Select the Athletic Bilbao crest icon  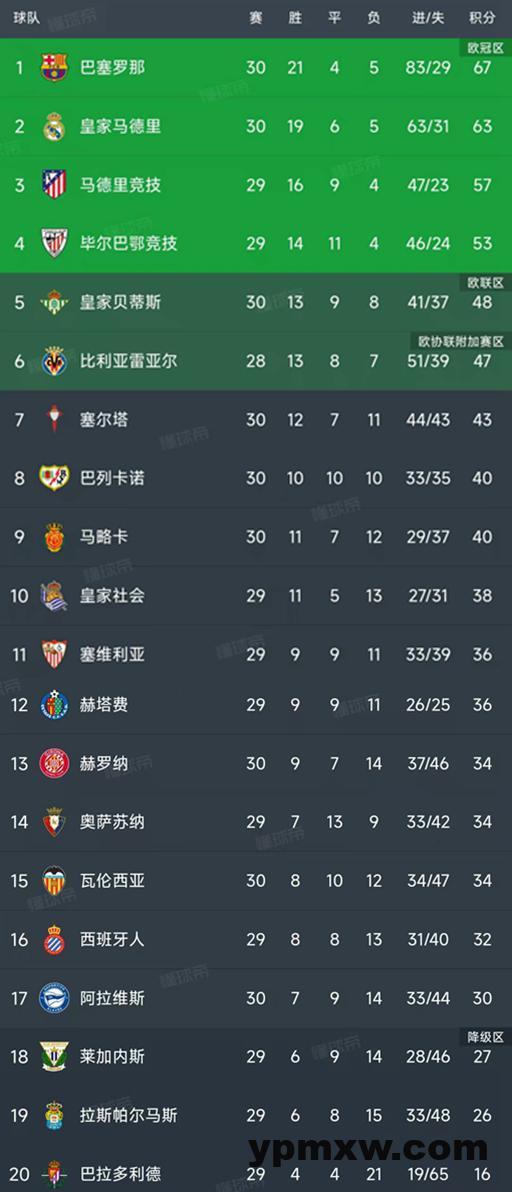pos(54,243)
